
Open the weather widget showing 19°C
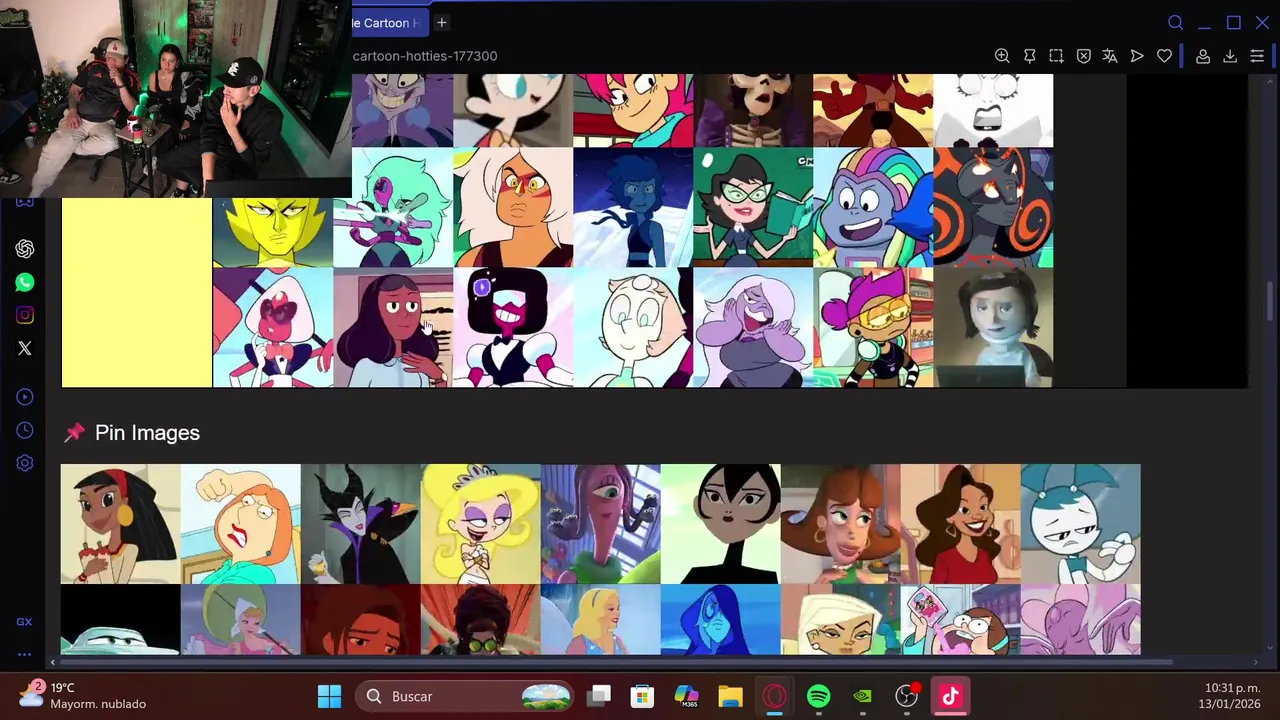pyautogui.click(x=82, y=696)
